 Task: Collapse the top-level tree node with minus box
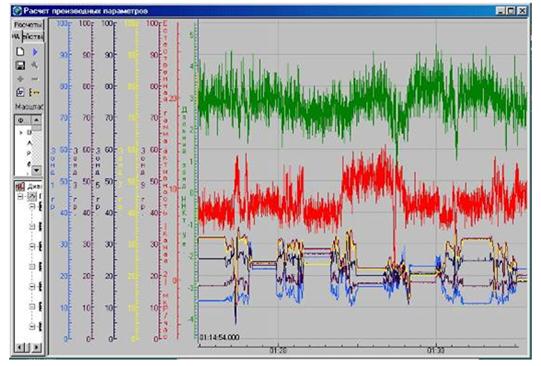(x=20, y=197)
